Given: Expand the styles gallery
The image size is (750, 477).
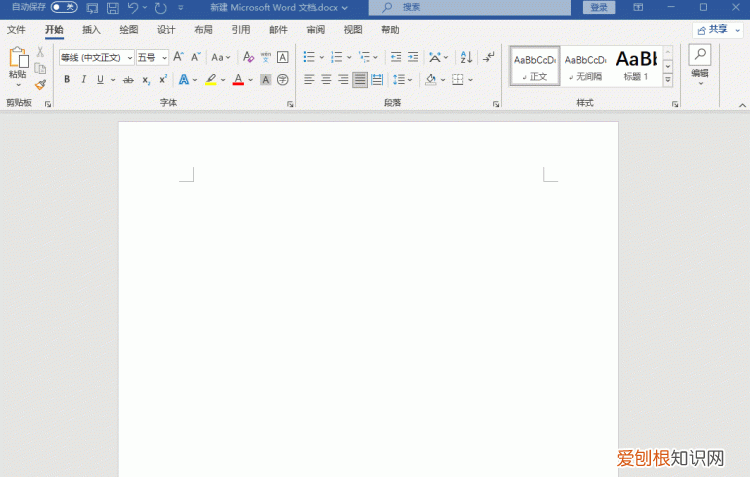Looking at the screenshot, I should [668, 80].
